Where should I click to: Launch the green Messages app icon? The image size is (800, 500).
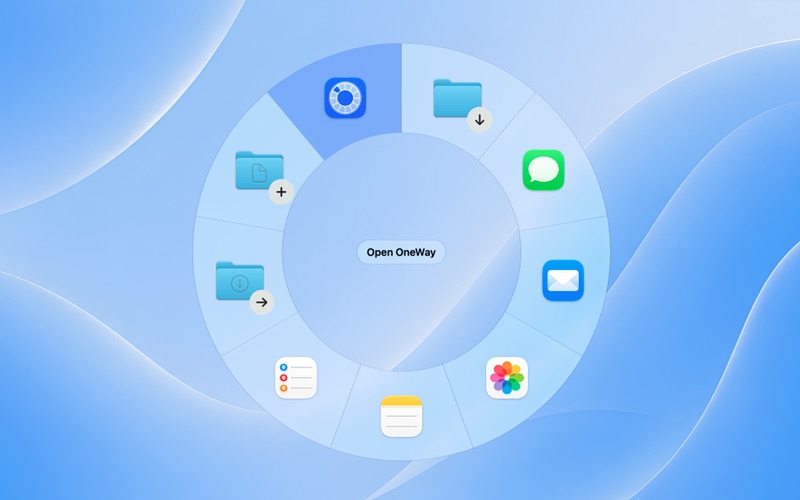point(543,170)
